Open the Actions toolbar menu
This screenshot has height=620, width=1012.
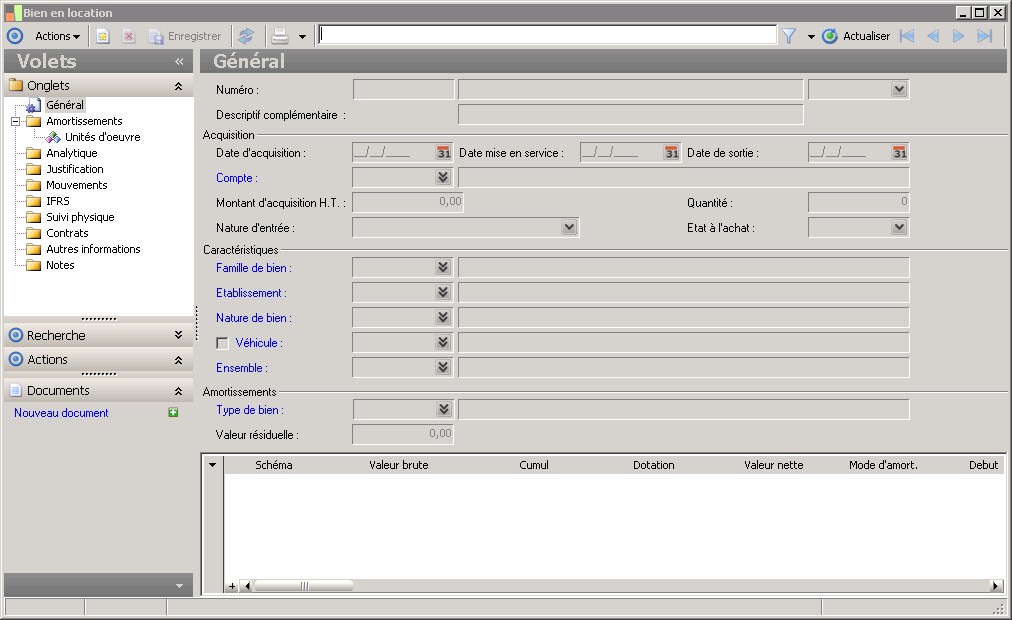(x=57, y=36)
